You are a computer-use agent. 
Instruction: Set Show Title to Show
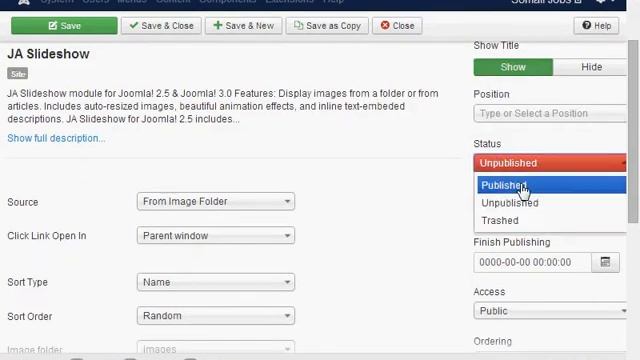[x=513, y=67]
